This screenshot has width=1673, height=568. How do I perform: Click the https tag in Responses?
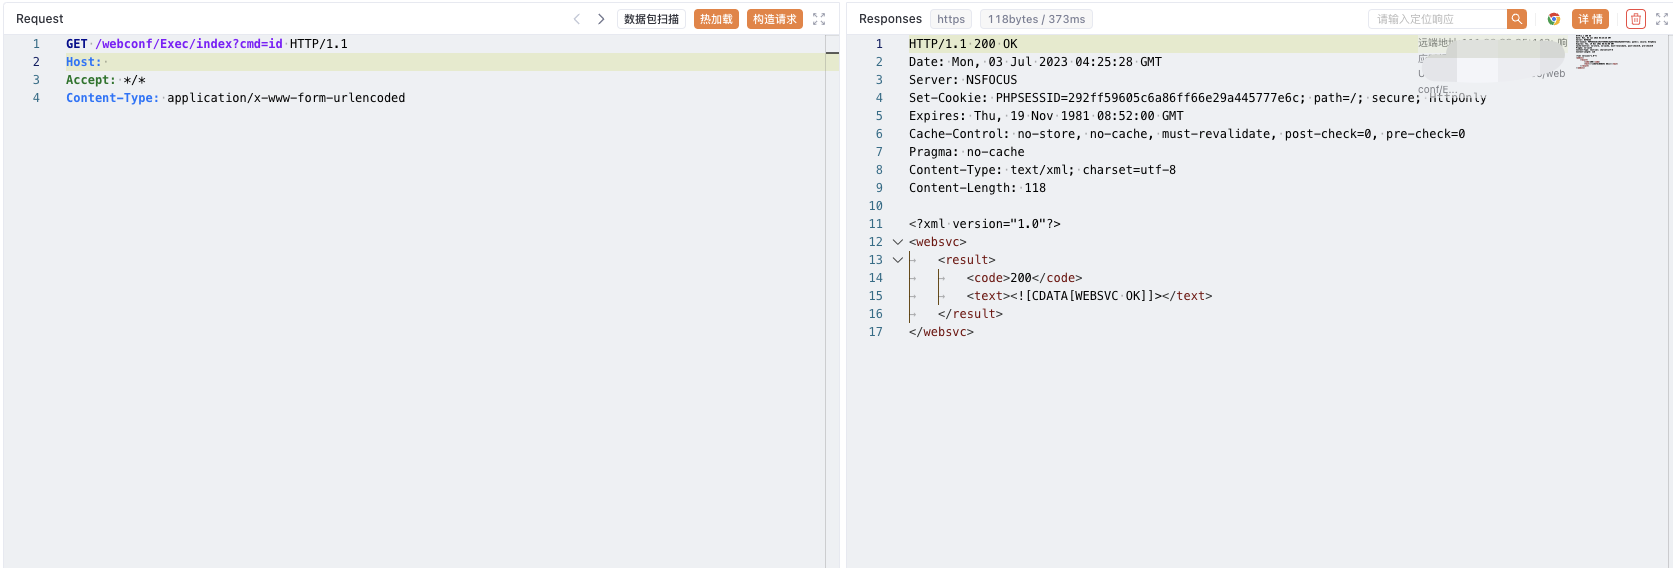951,19
